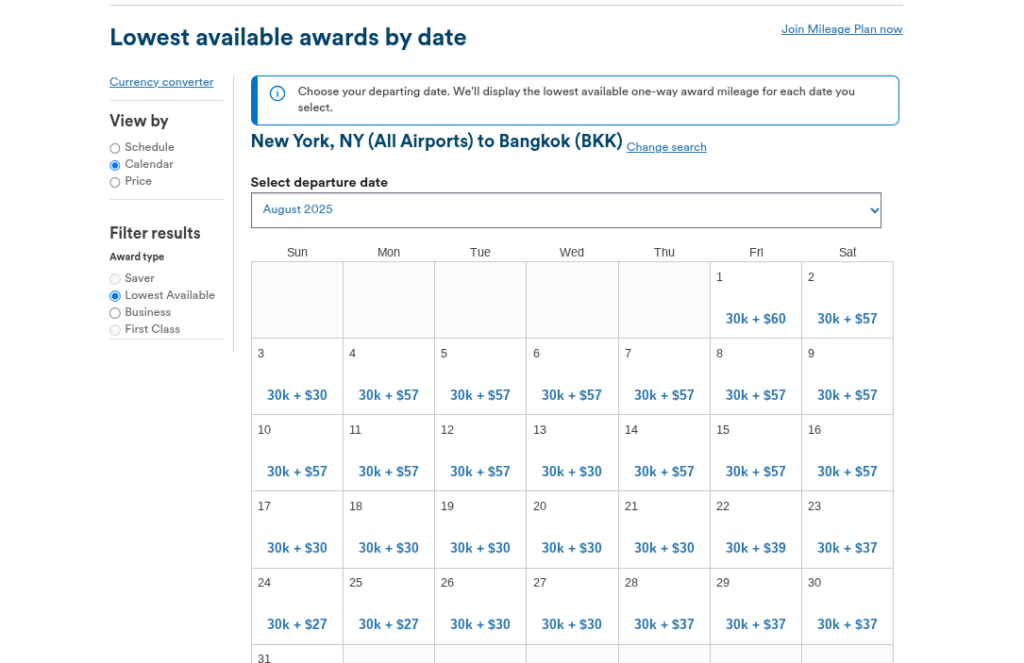Choose the August 23 fare 30k + $37
The width and height of the screenshot is (1024, 663).
[x=847, y=548]
